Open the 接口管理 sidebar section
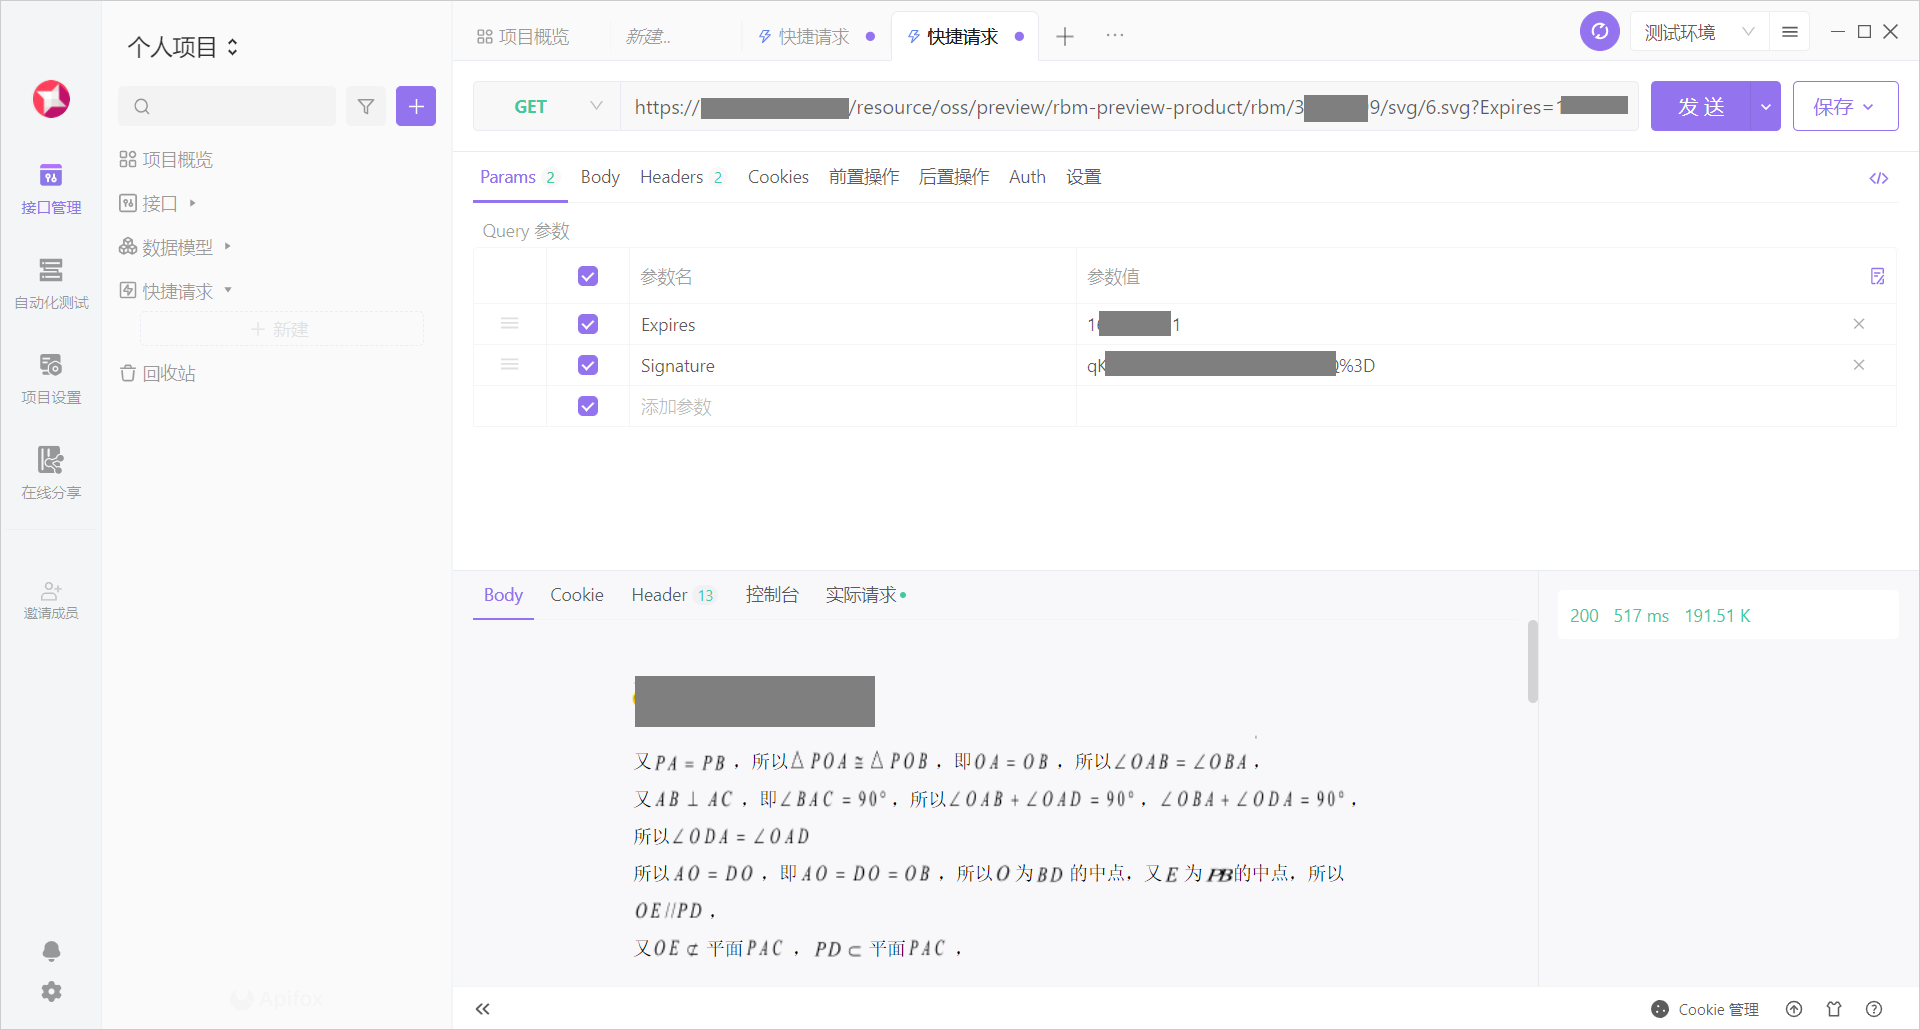Screen dimensions: 1920x1030 pos(51,188)
